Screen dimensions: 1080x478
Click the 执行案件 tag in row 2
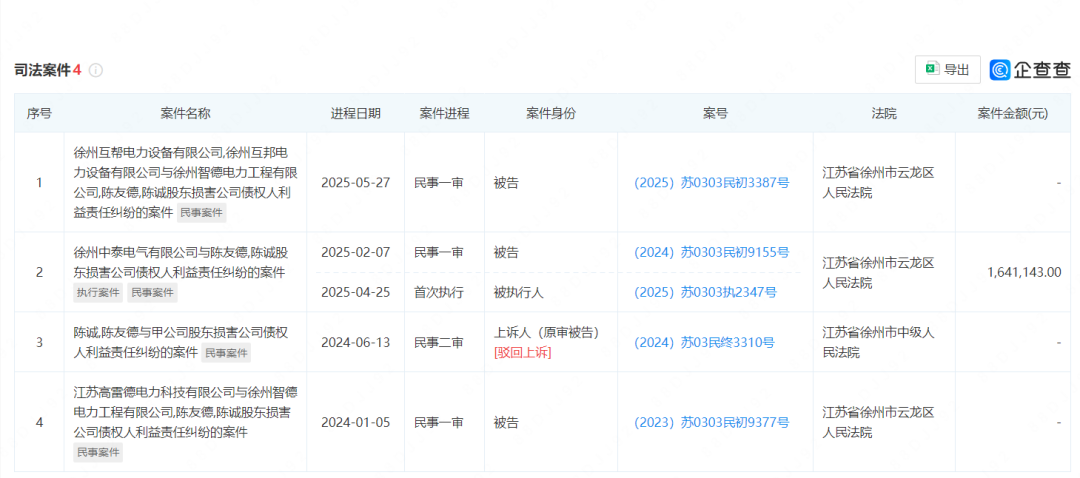(x=98, y=293)
